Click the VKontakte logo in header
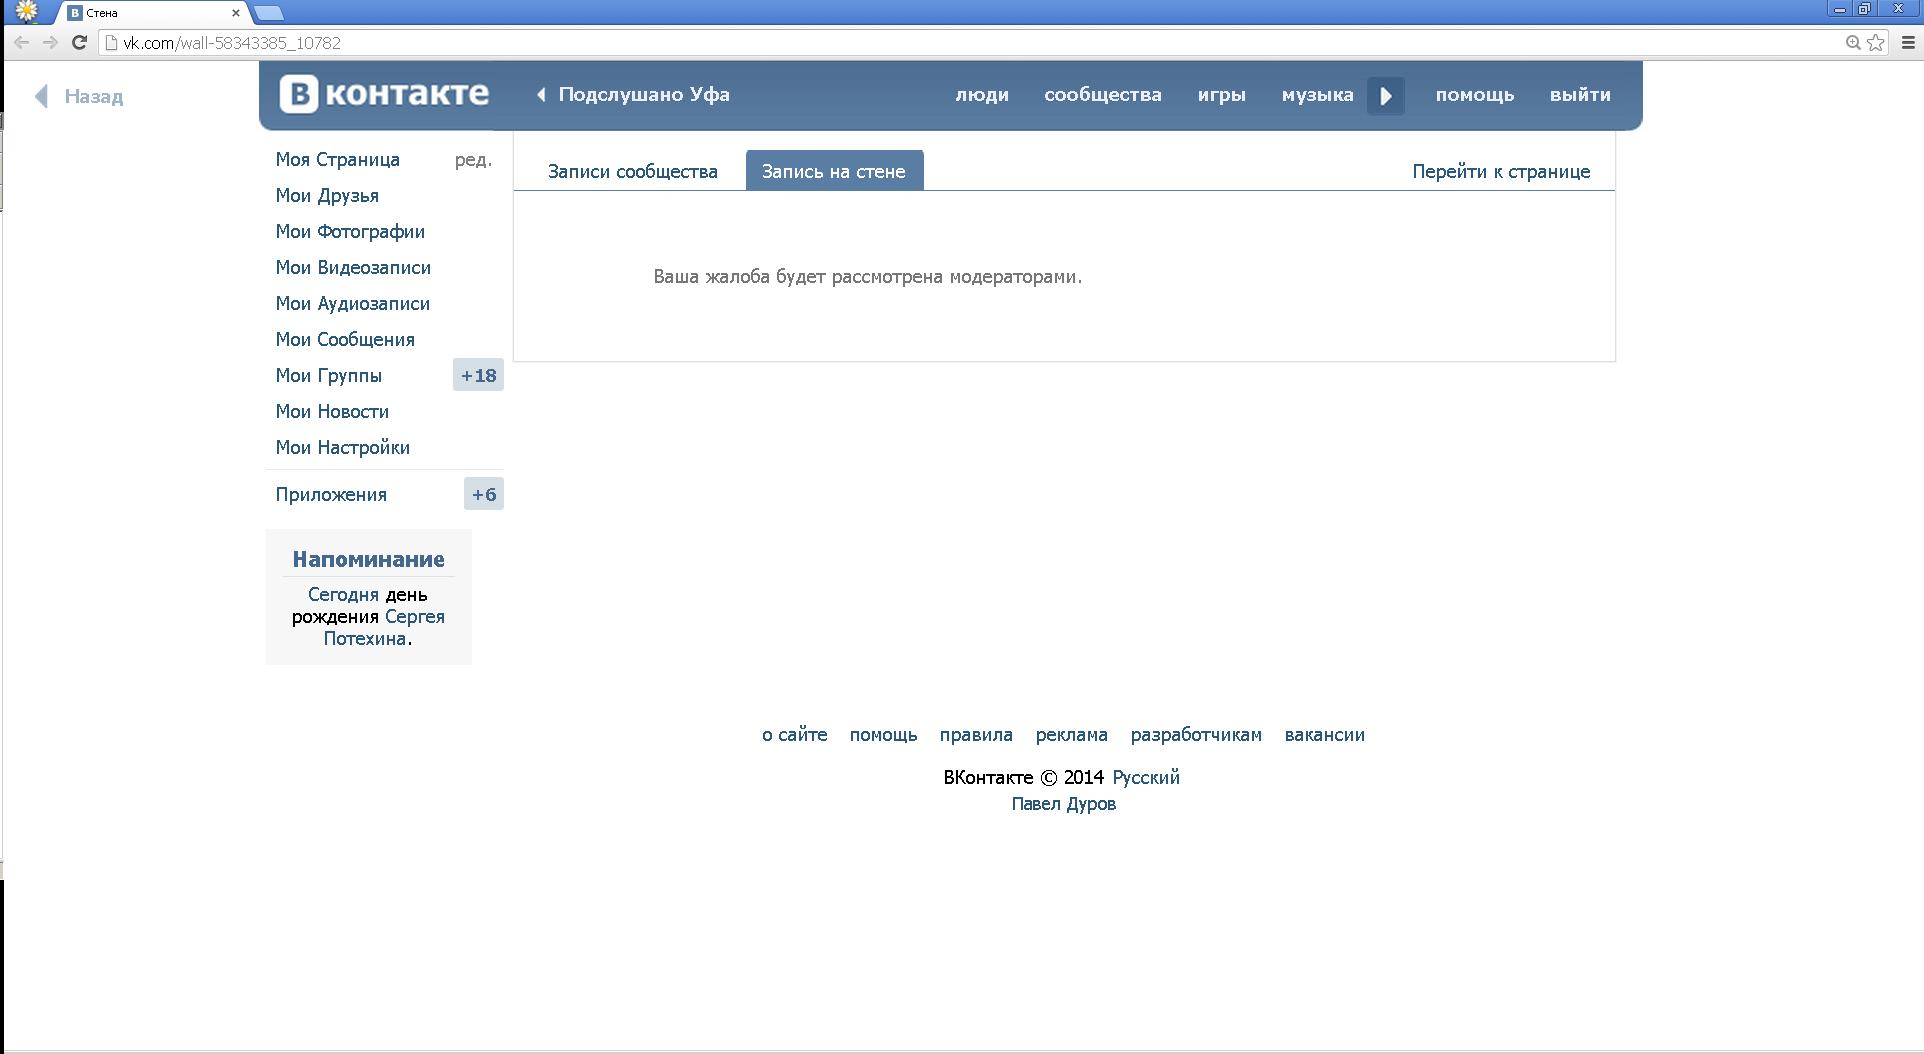 coord(384,95)
